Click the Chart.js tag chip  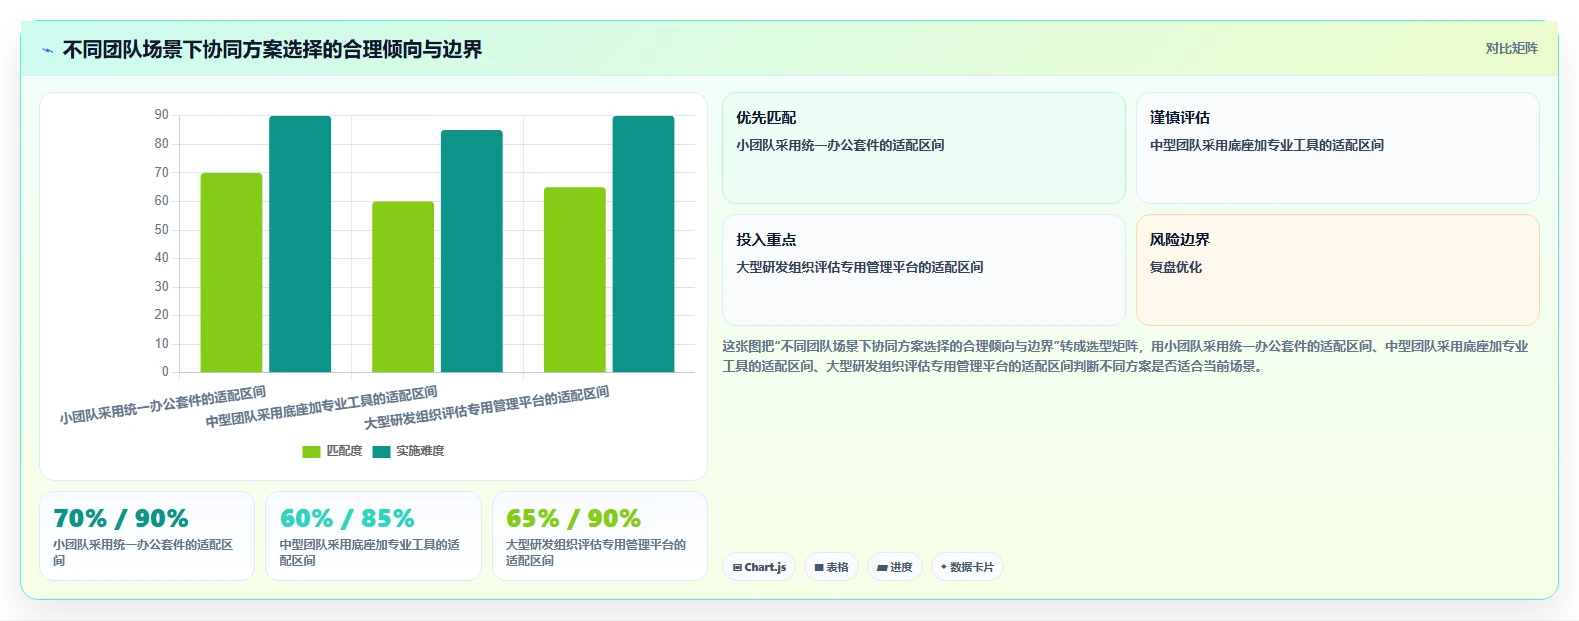pos(759,567)
